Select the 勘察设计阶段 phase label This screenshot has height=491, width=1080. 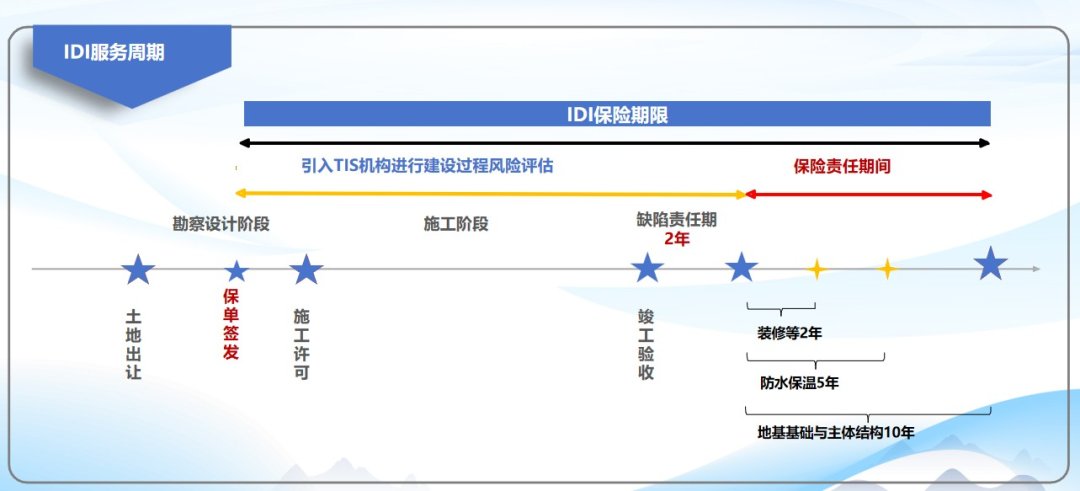coord(221,223)
